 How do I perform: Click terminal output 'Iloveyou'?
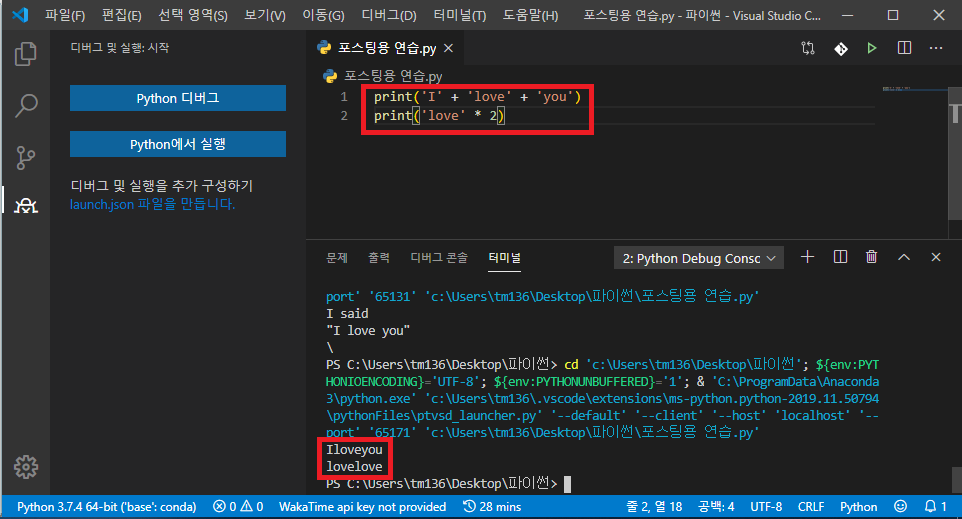pos(354,450)
